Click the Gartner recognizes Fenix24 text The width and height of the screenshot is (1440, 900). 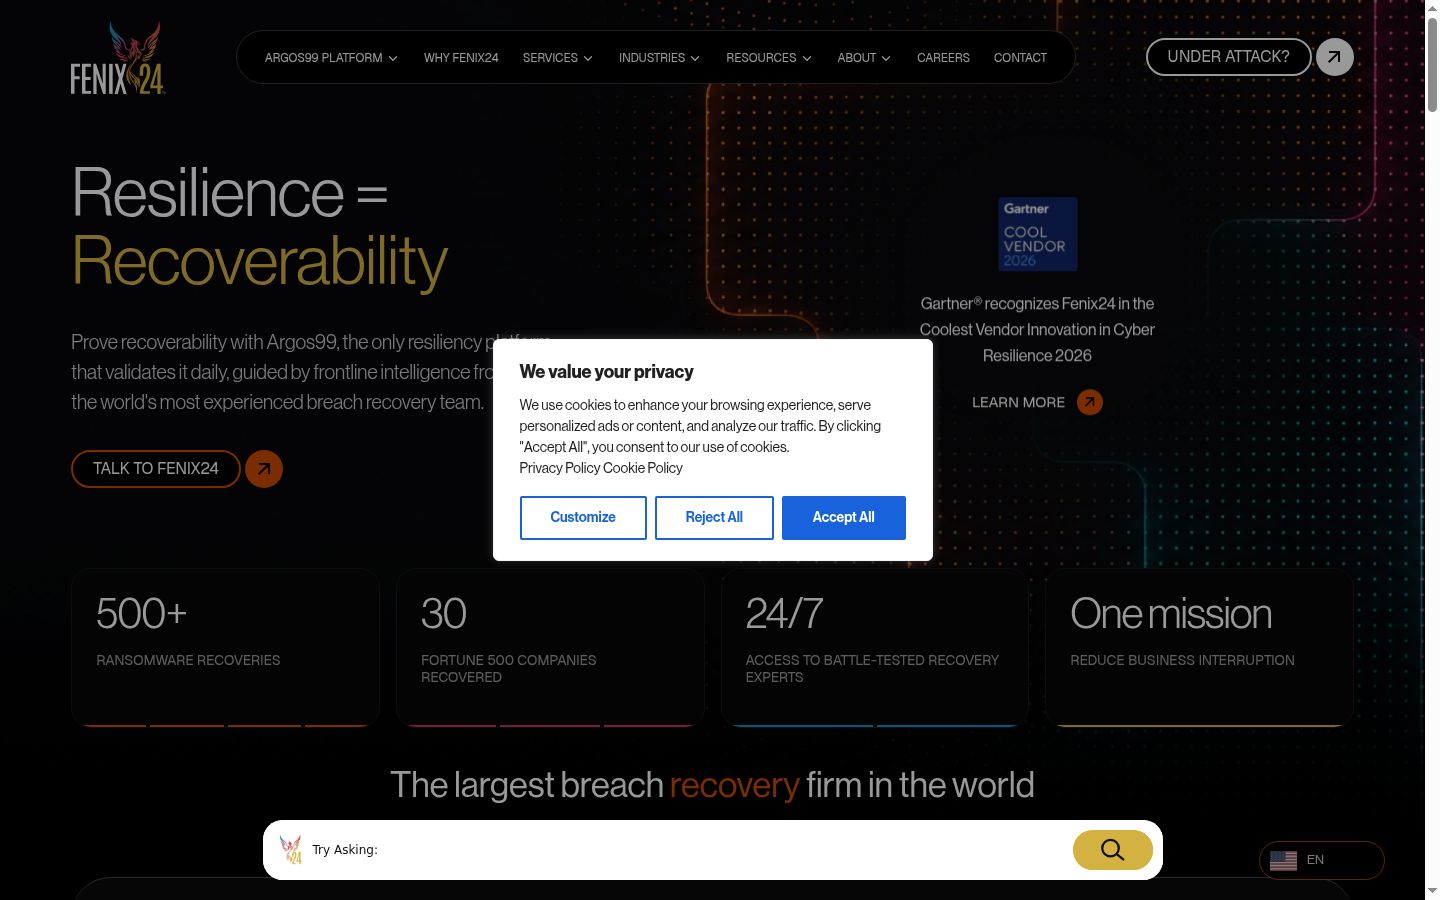1037,329
